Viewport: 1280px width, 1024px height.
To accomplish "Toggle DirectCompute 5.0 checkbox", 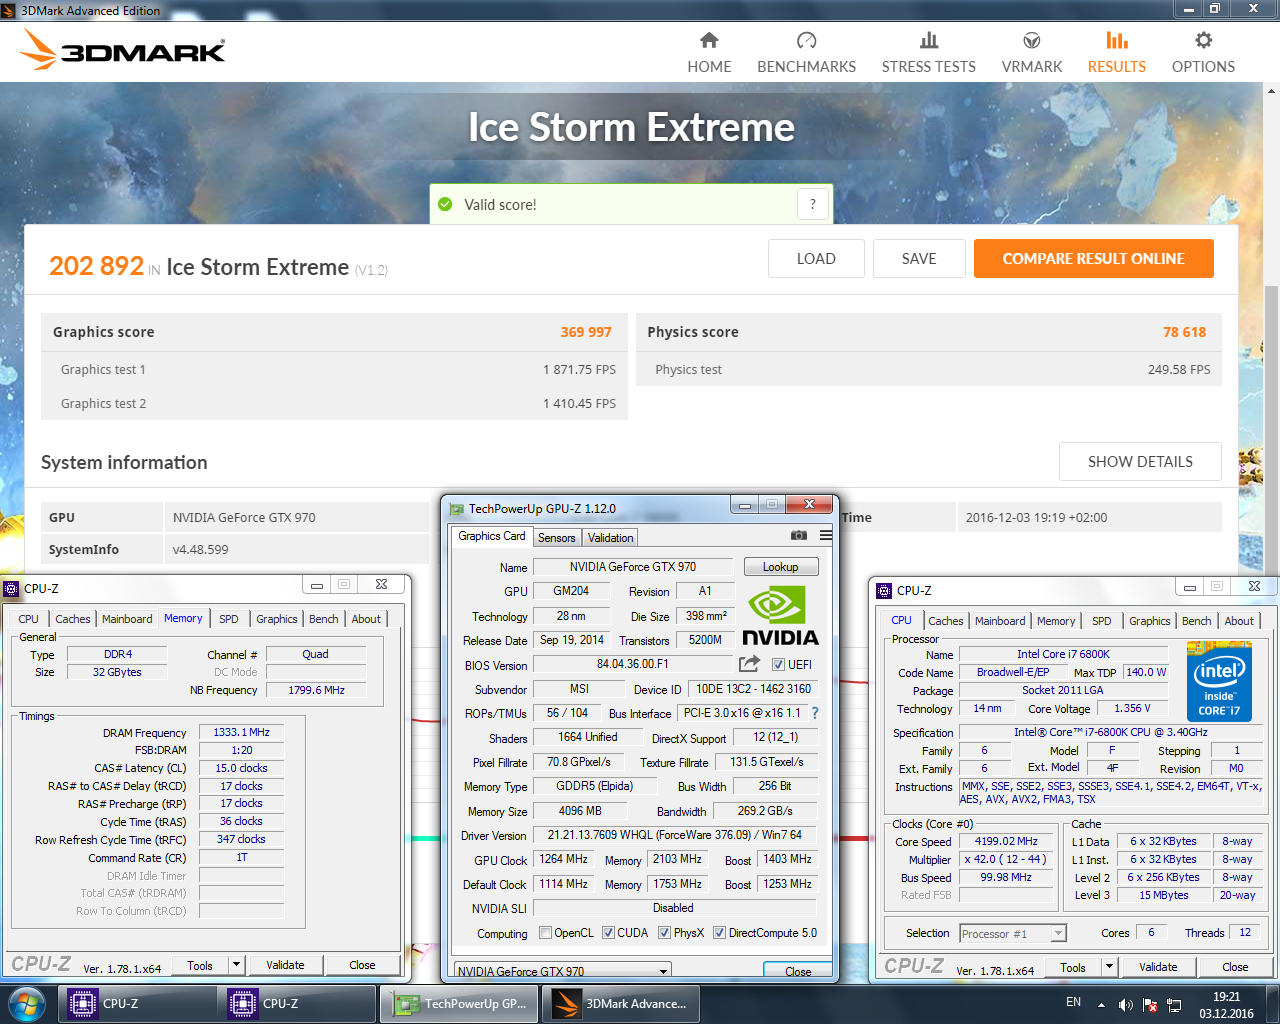I will click(x=719, y=933).
